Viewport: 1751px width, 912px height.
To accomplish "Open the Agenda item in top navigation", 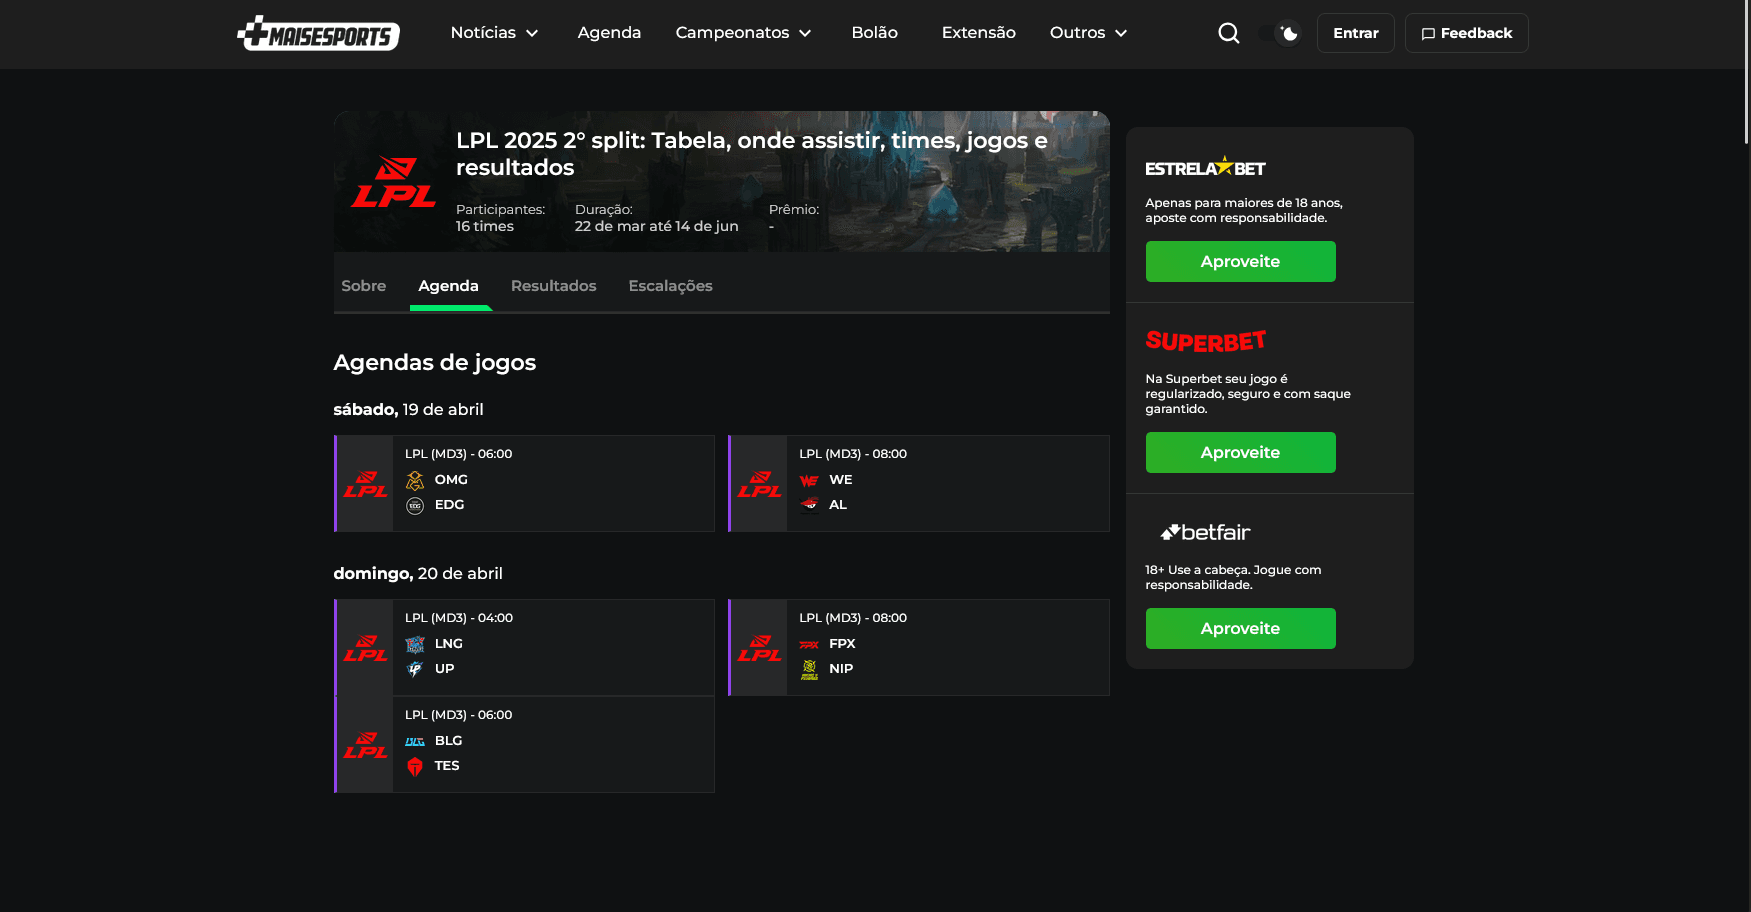I will [609, 33].
